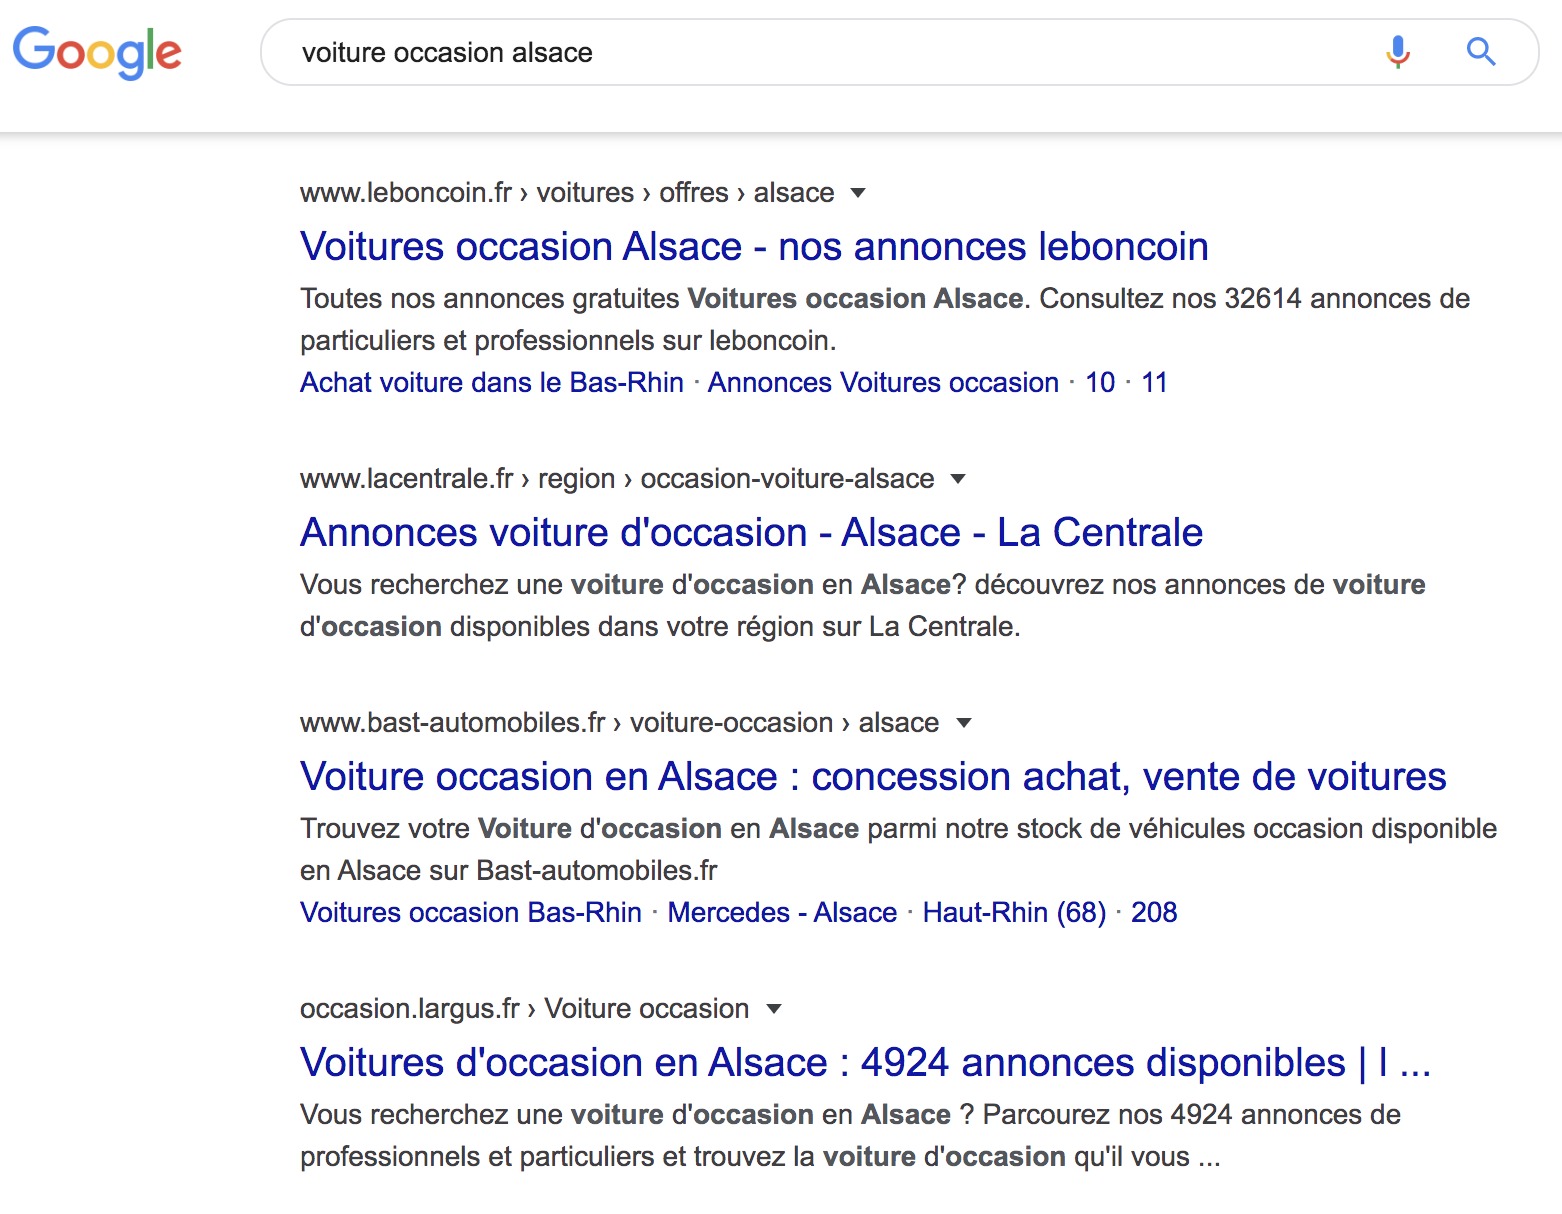Click into the search query field
1562x1214 pixels.
click(x=800, y=52)
